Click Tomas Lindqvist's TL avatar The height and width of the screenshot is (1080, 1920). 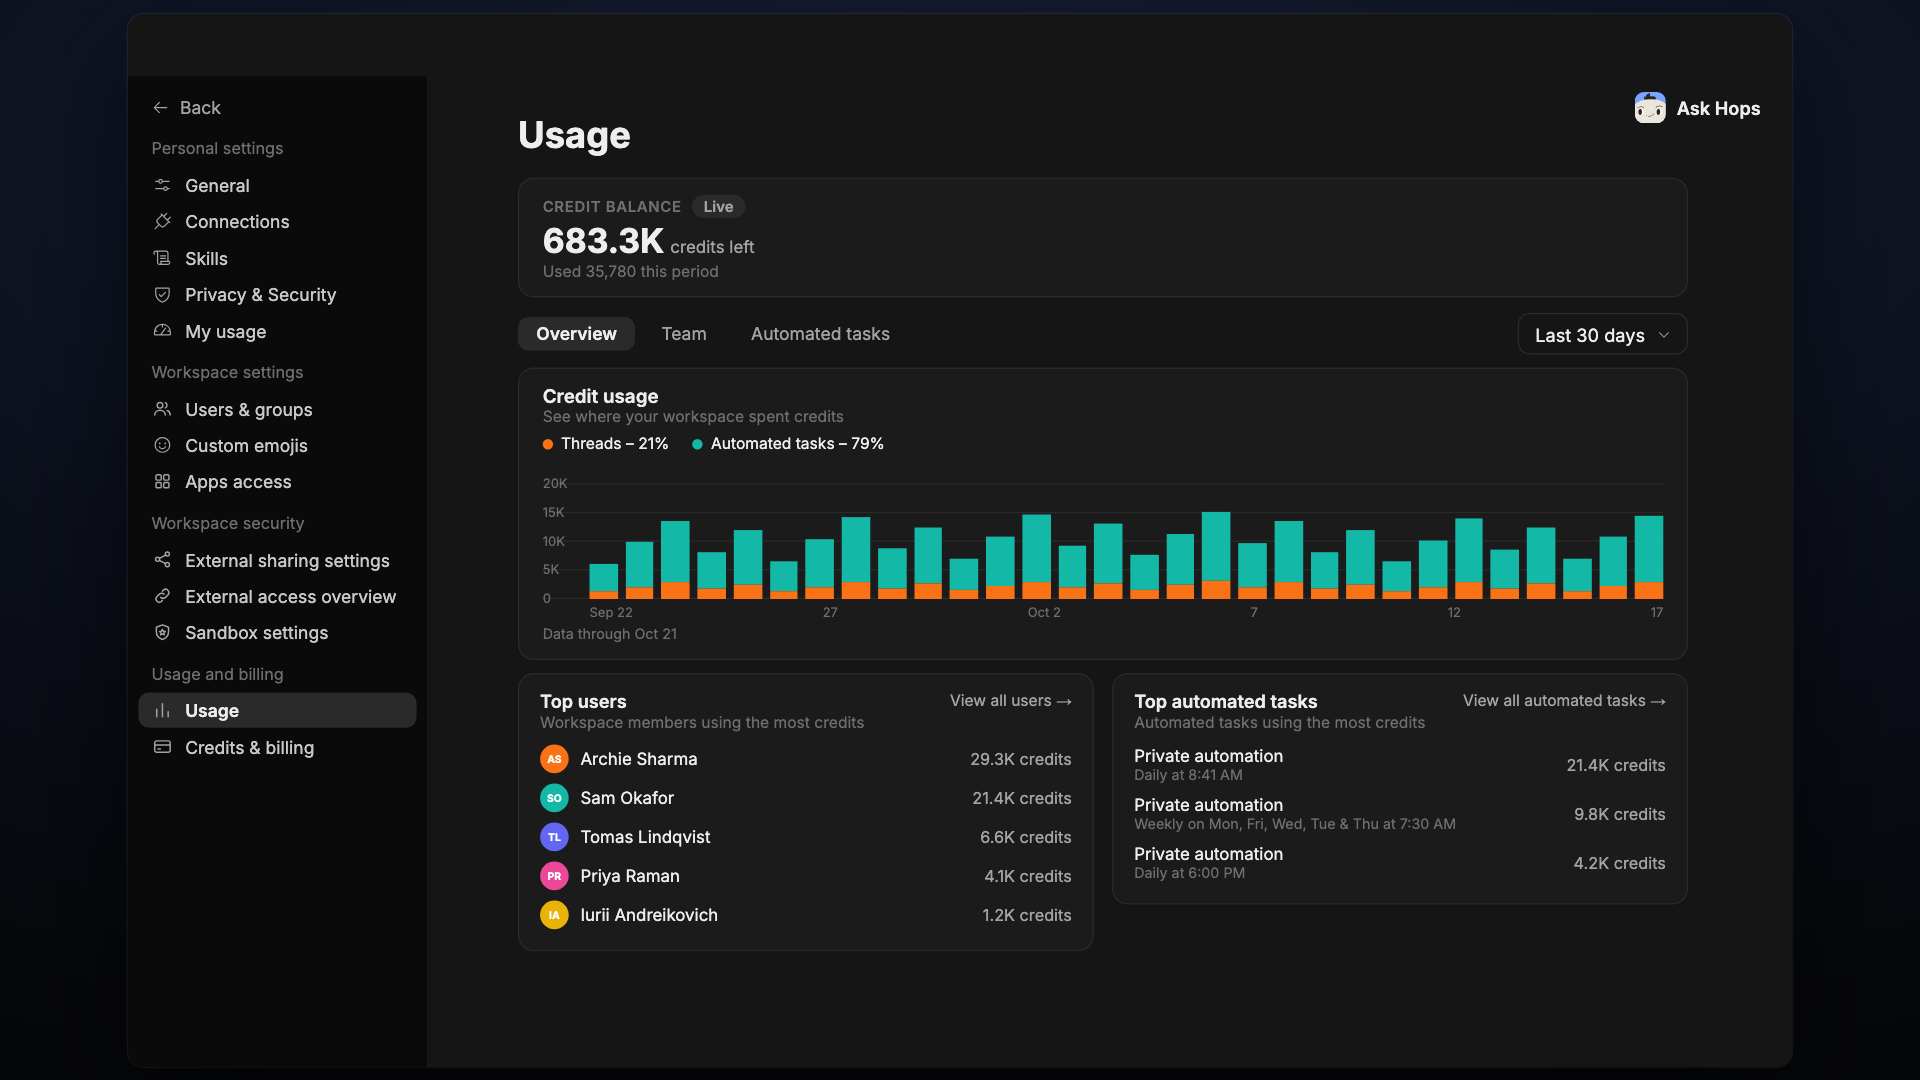coord(554,837)
